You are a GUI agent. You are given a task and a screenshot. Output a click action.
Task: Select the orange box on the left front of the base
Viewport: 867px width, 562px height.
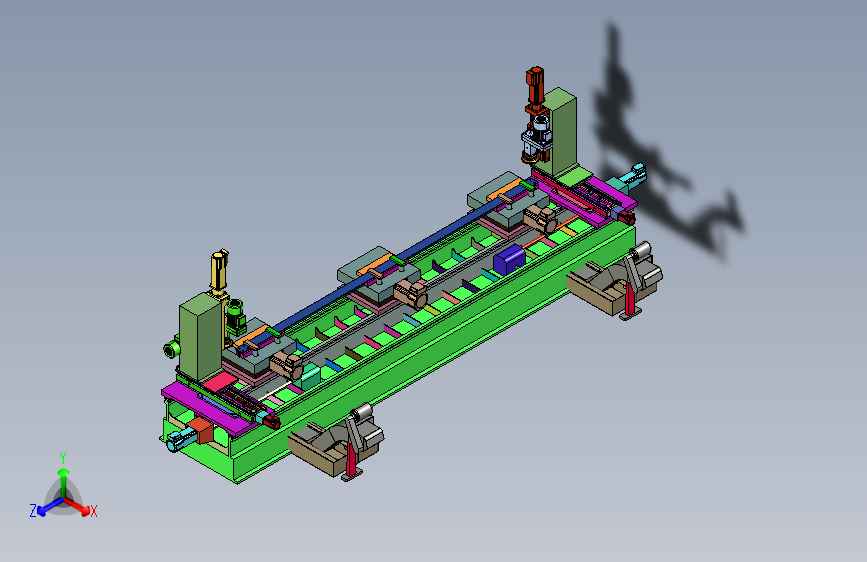(x=201, y=430)
